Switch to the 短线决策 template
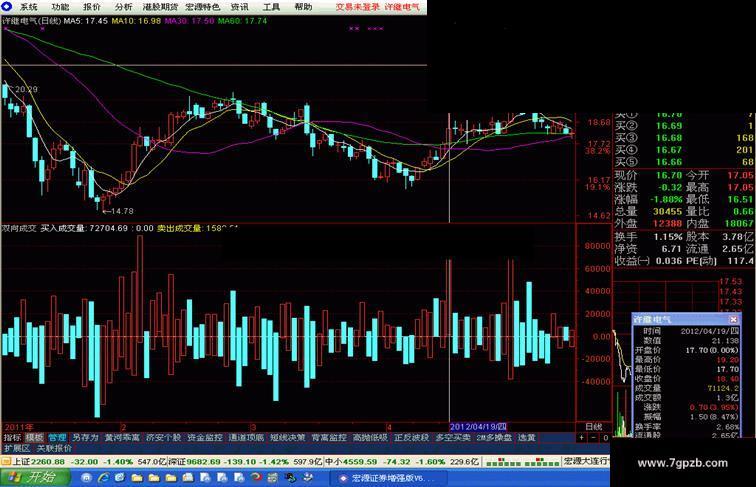Screen dimensions: 756x487 coord(288,438)
